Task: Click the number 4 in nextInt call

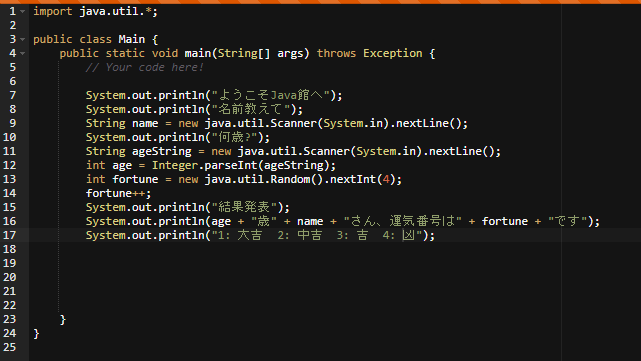Action: (386, 179)
